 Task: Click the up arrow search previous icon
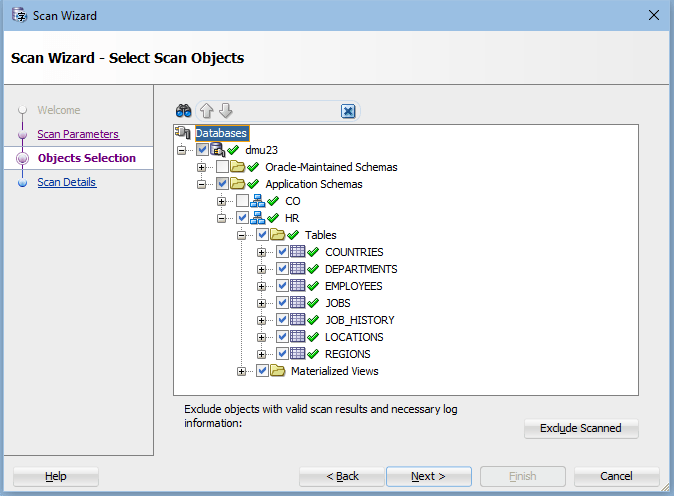point(207,111)
